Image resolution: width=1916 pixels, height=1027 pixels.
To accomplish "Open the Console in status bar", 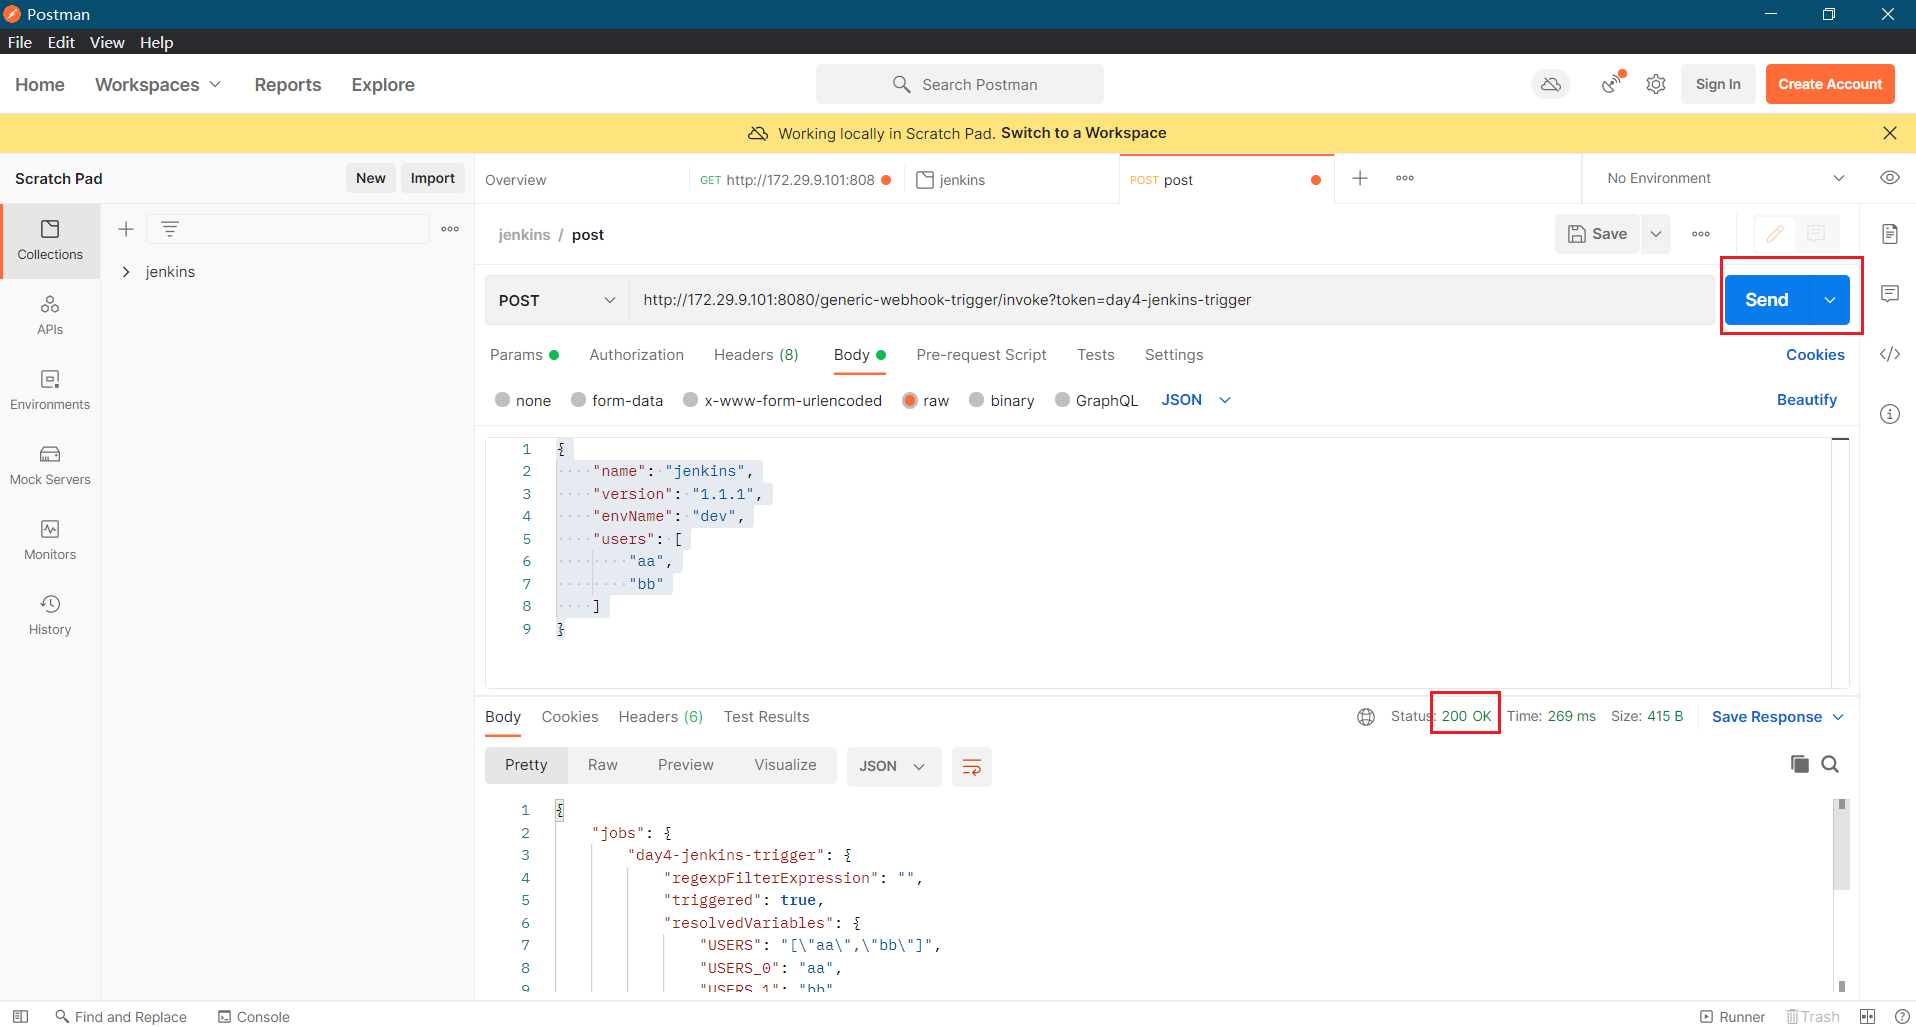I will (x=254, y=1016).
